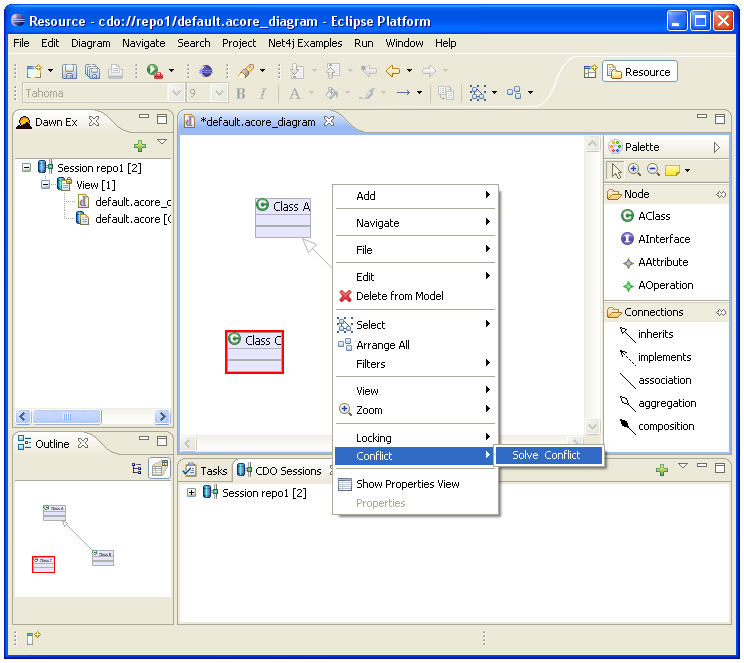Open the Dawn Explorer view menu triangle
Image resolution: width=744 pixels, height=663 pixels.
pyautogui.click(x=162, y=142)
